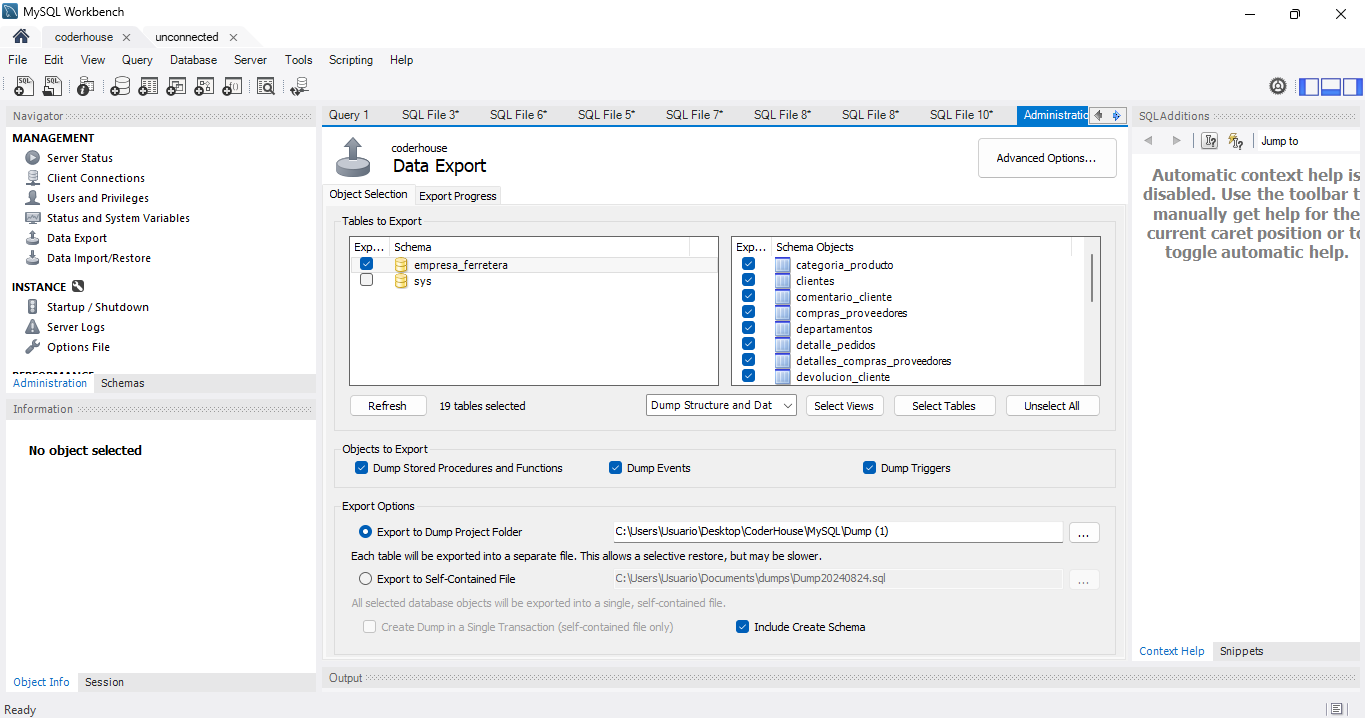This screenshot has height=718, width=1365.
Task: Create new function toolbar icon
Action: 232,87
